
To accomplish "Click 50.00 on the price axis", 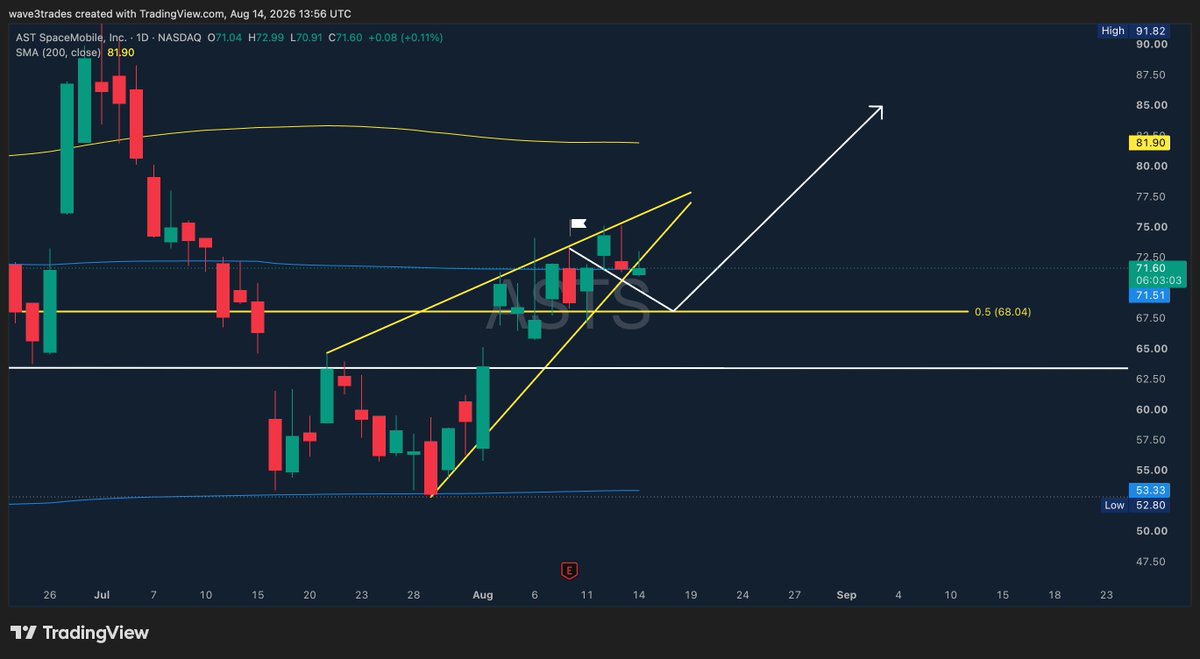I will tap(1151, 531).
